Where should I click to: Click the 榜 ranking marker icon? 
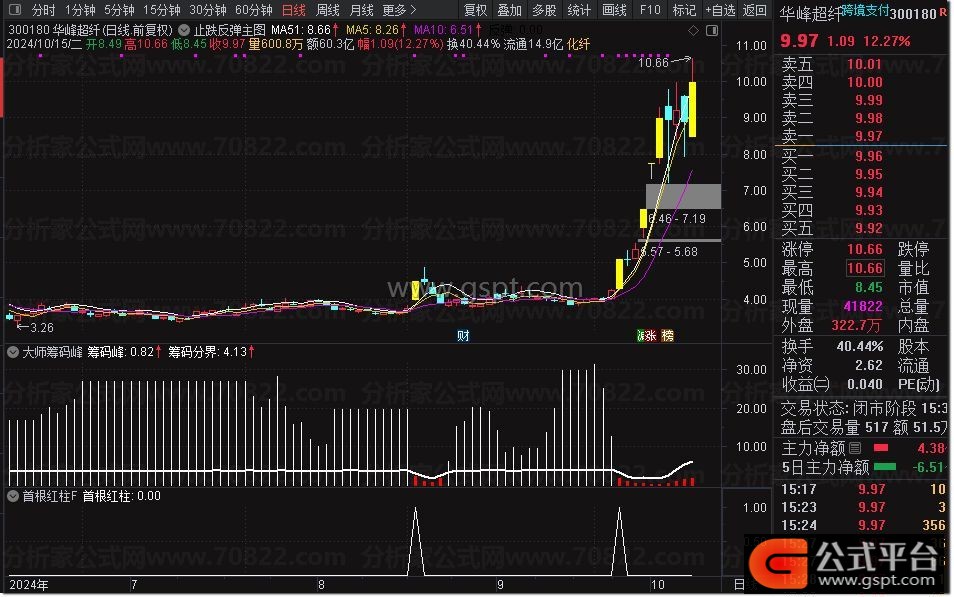pyautogui.click(x=667, y=335)
